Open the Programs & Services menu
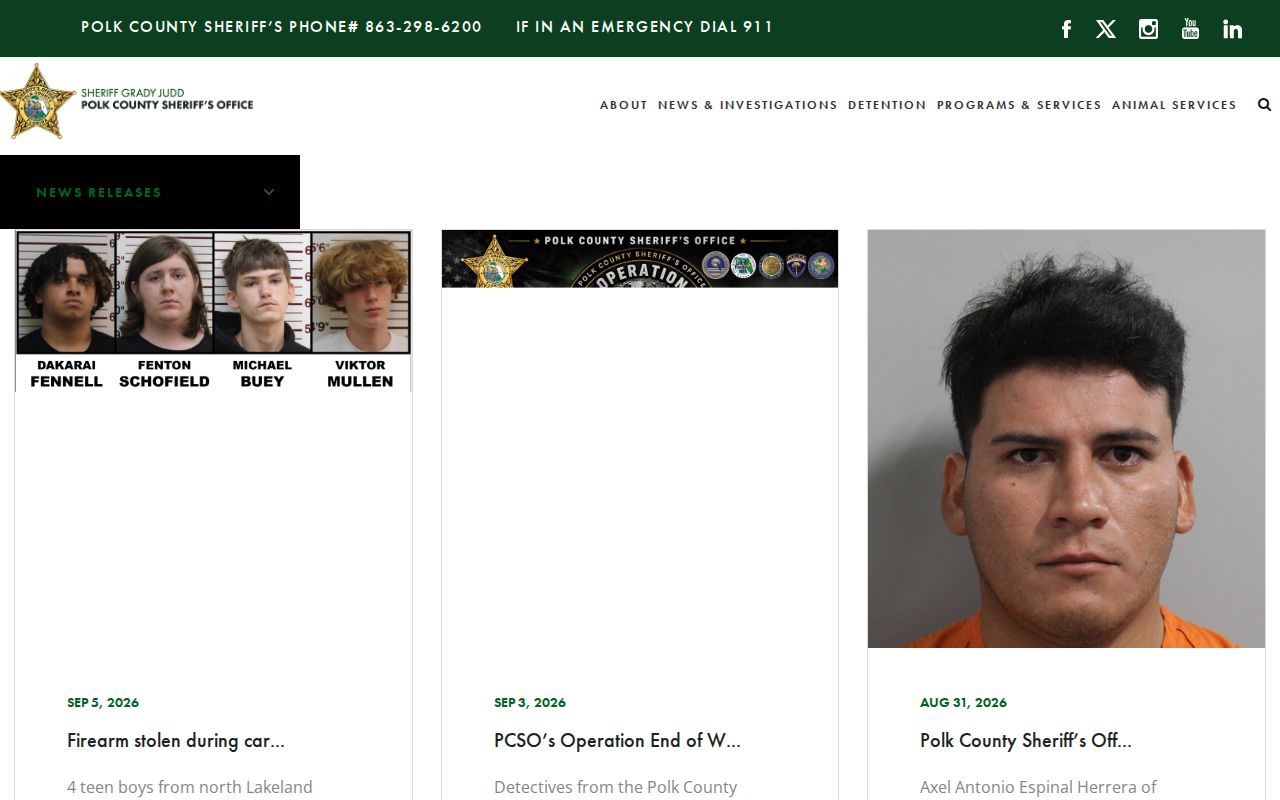1280x800 pixels. click(1019, 105)
